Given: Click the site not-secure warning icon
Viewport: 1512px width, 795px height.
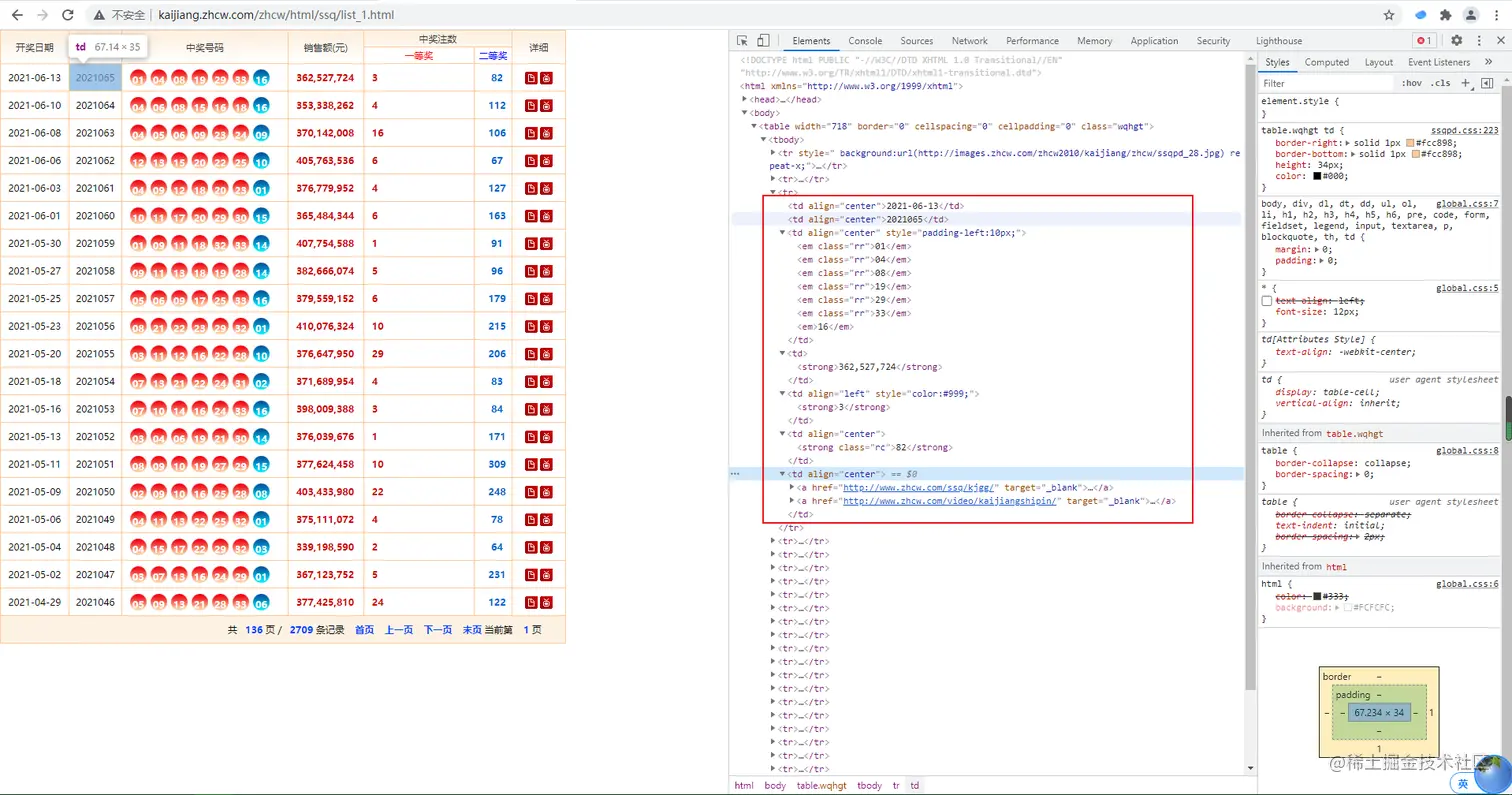Looking at the screenshot, I should [x=99, y=15].
